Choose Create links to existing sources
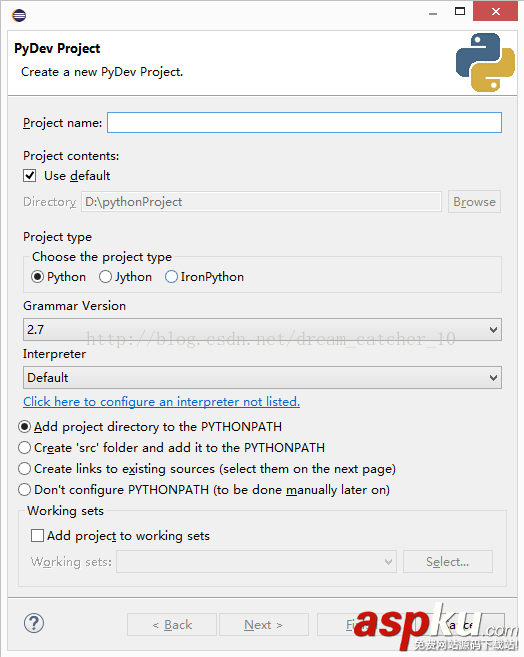524x657 pixels. [24, 468]
